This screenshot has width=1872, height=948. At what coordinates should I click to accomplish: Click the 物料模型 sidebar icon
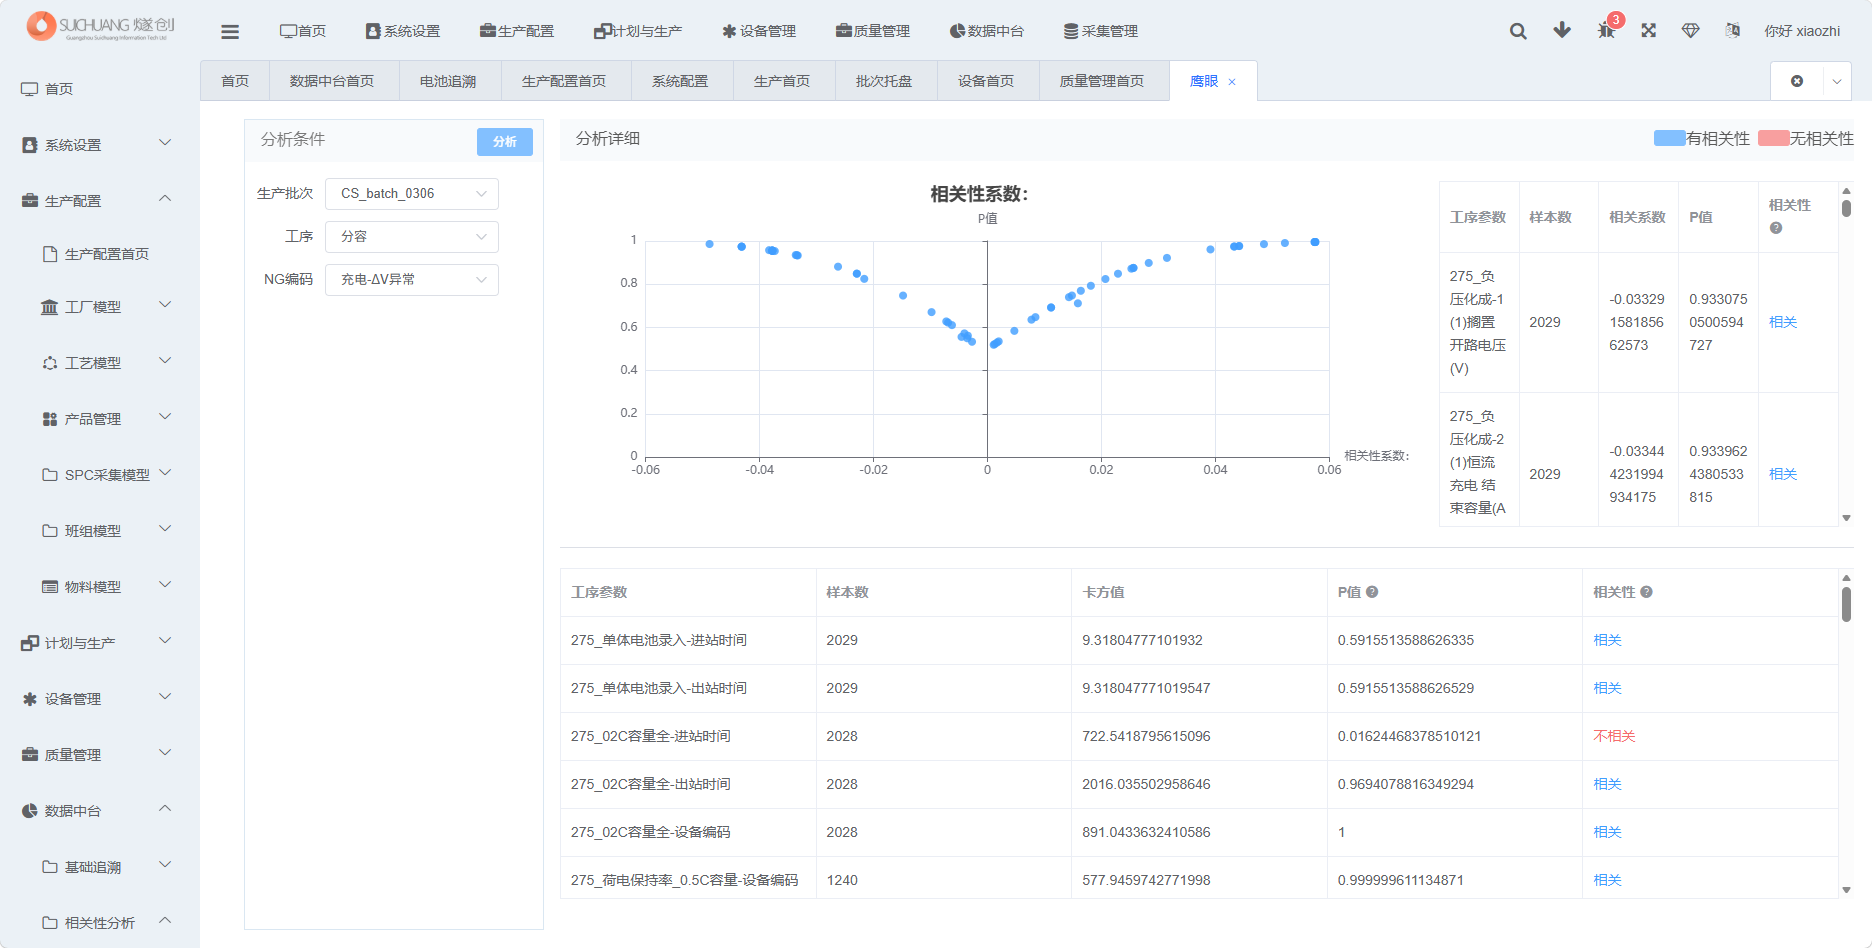click(50, 587)
